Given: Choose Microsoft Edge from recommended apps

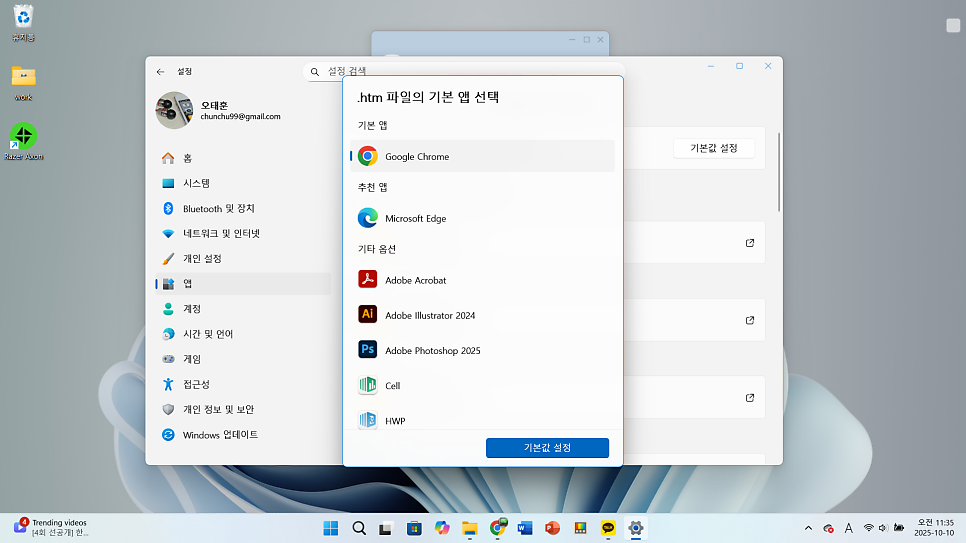Looking at the screenshot, I should click(482, 218).
